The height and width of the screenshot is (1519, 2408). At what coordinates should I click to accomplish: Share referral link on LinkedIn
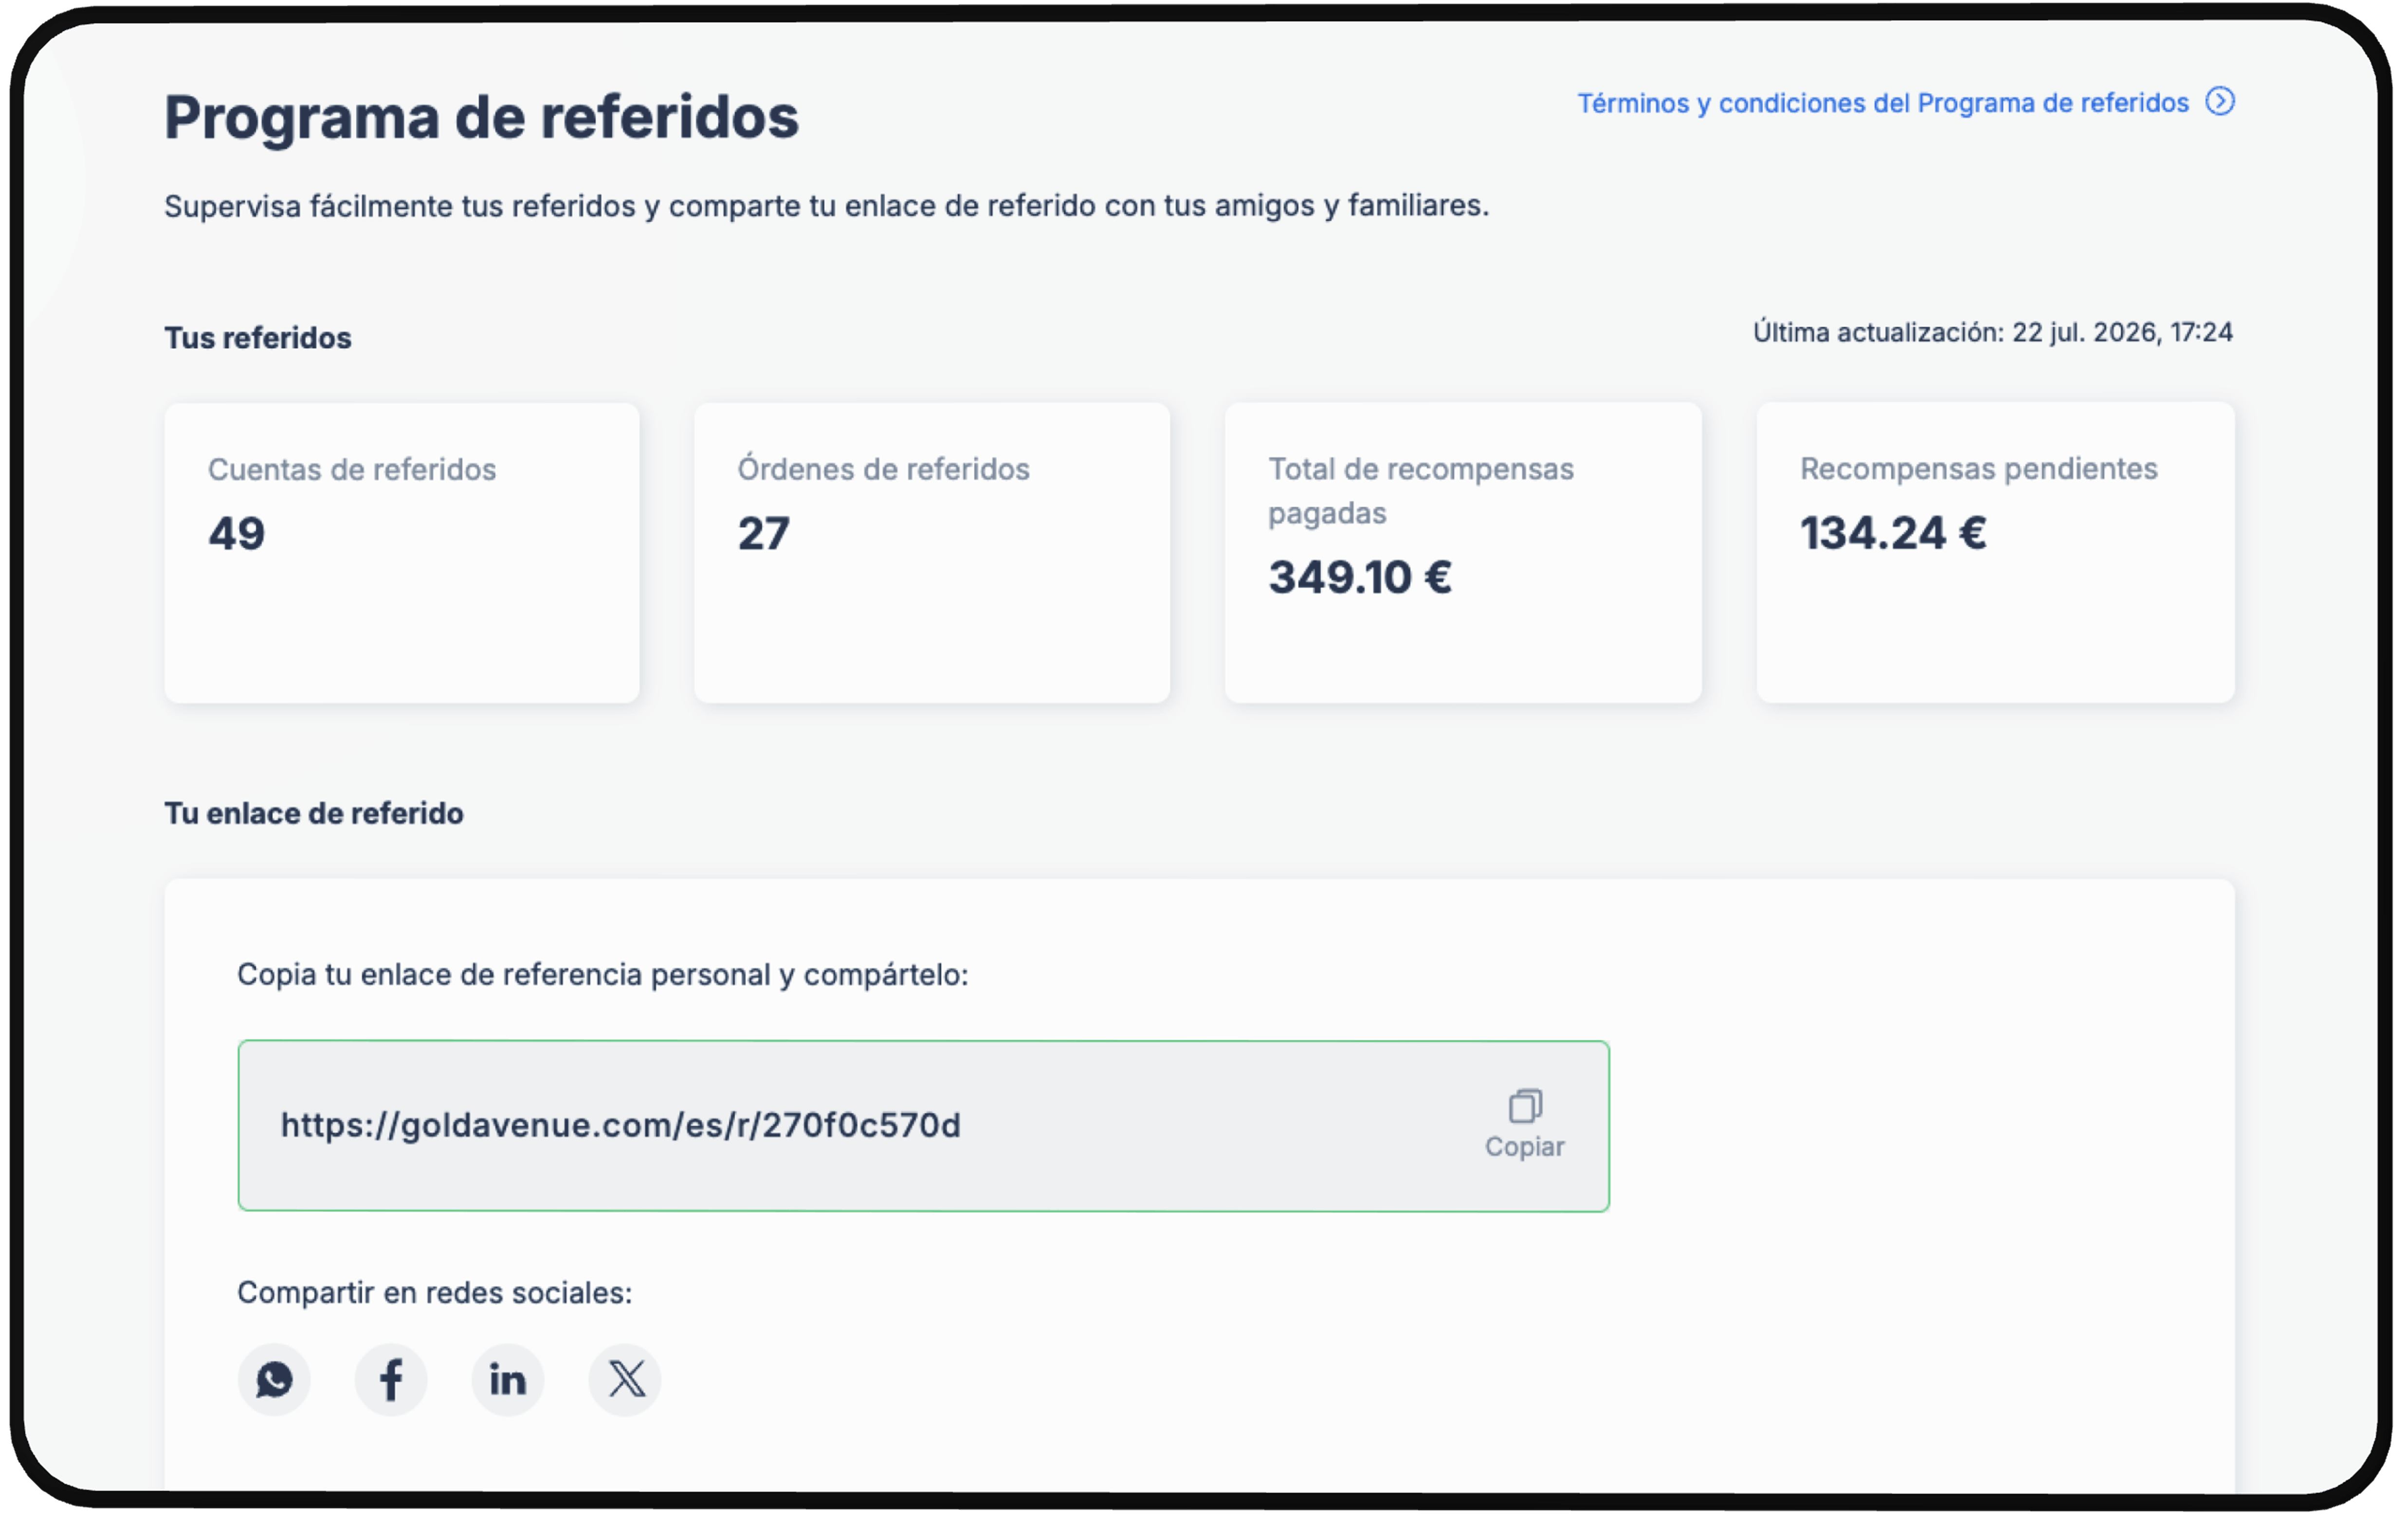(x=508, y=1380)
